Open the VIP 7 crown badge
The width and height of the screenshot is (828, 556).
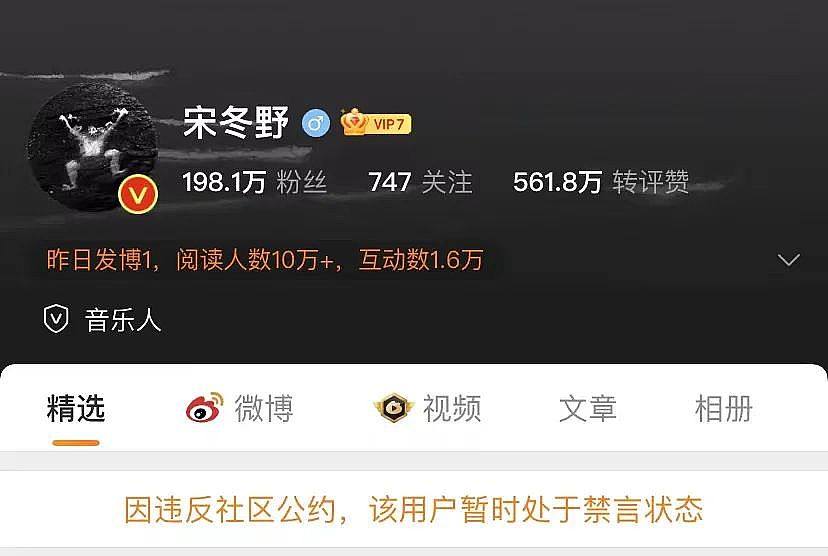click(376, 122)
